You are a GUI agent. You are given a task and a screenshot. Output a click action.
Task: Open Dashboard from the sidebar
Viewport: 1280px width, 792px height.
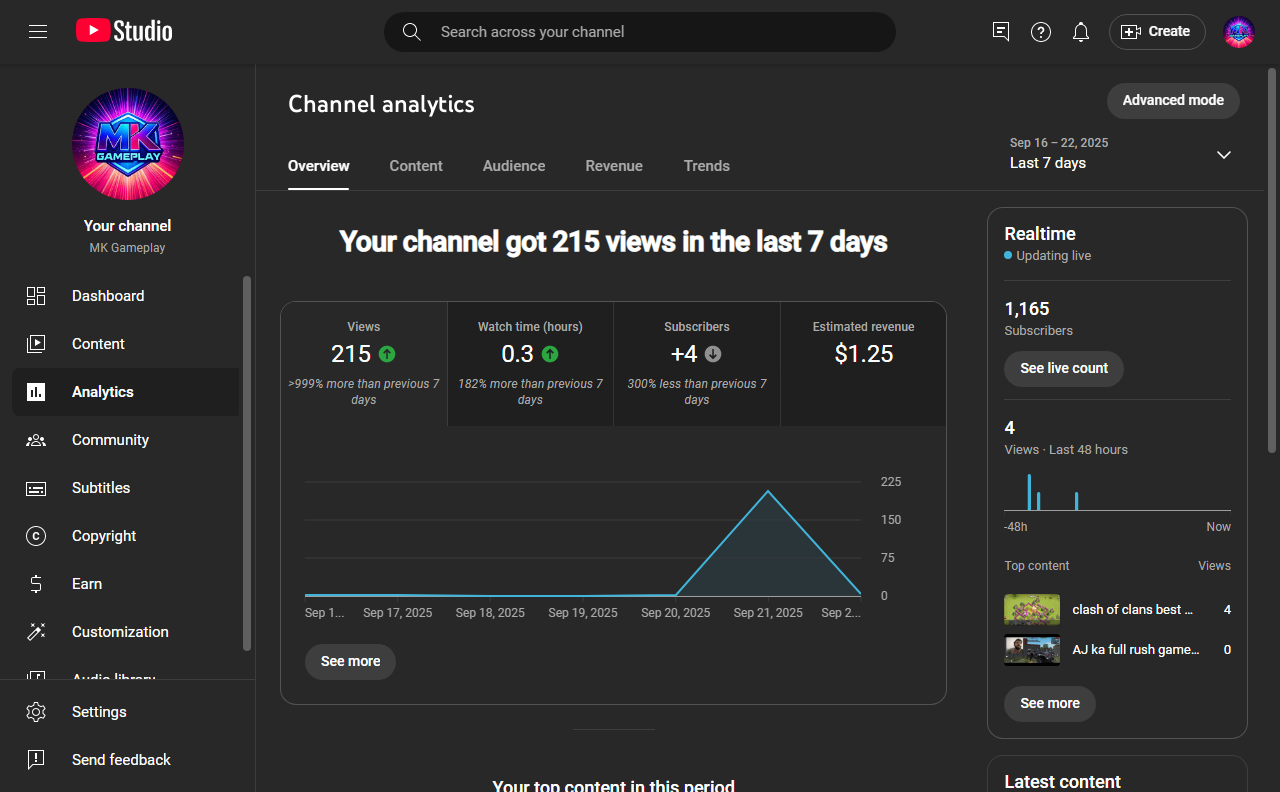[108, 296]
